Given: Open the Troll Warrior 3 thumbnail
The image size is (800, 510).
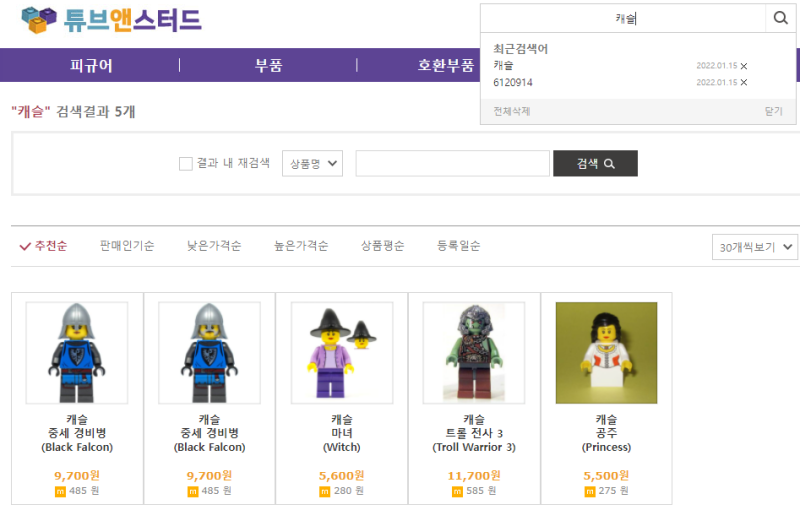Looking at the screenshot, I should 474,353.
